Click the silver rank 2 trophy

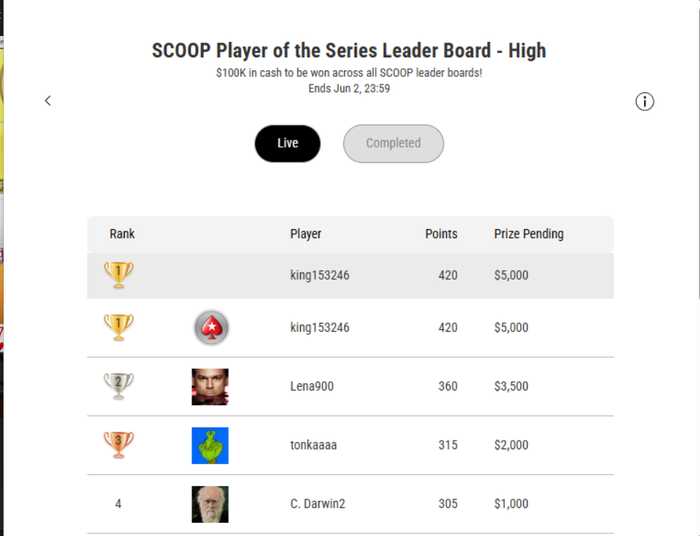(x=118, y=386)
